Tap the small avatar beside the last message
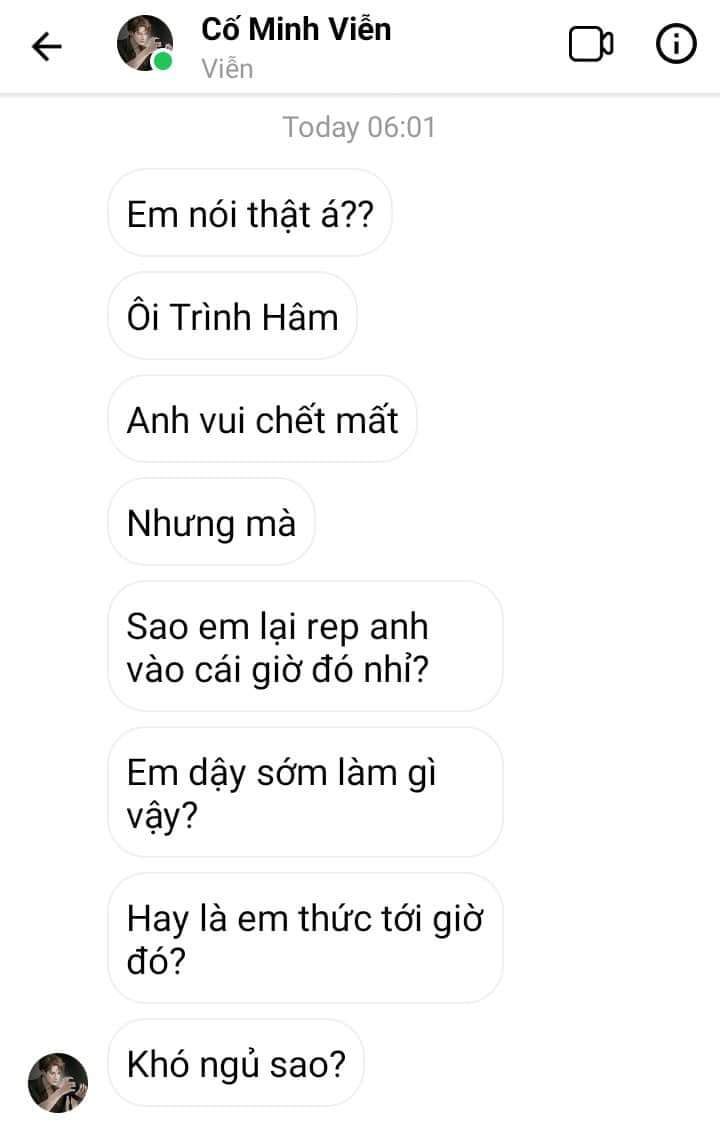This screenshot has width=720, height=1124. pyautogui.click(x=58, y=1082)
